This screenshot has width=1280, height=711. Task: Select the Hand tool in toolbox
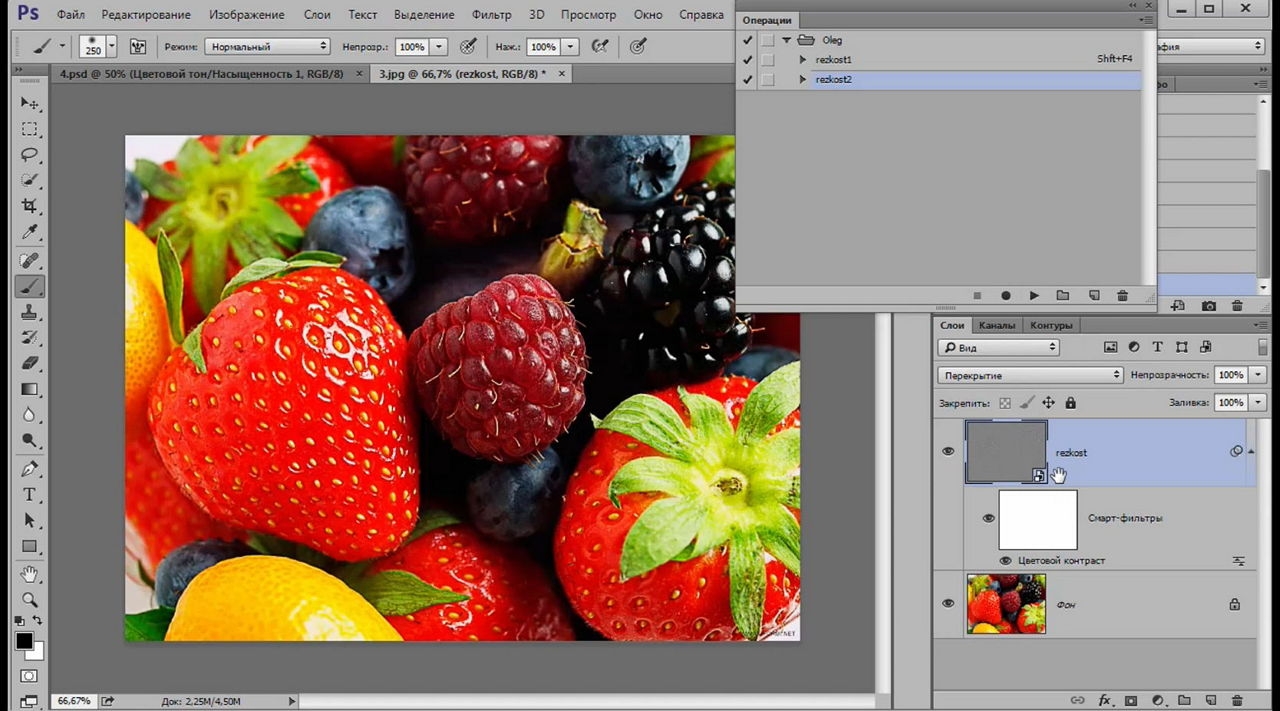tap(30, 574)
